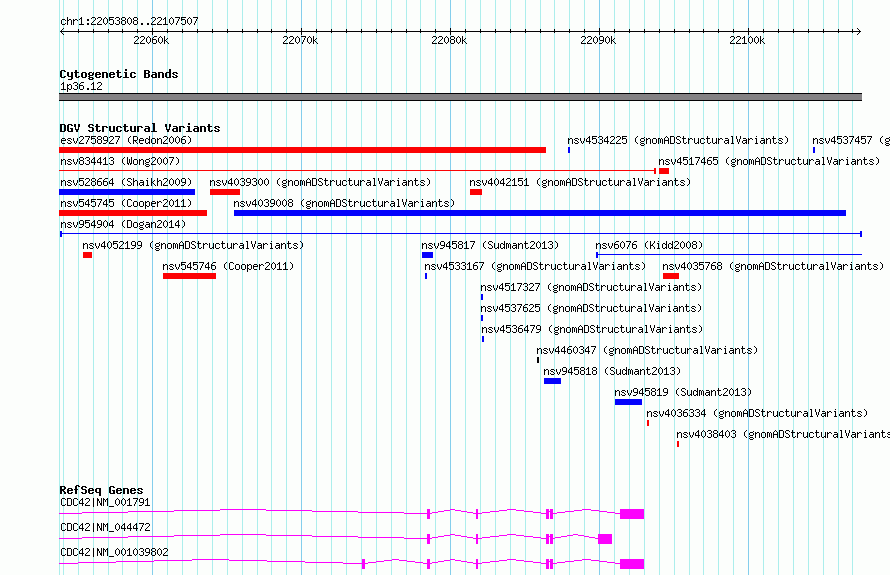Open the nsv4537625 gnomAD variant label
Screen dimensions: 890x575
point(591,308)
